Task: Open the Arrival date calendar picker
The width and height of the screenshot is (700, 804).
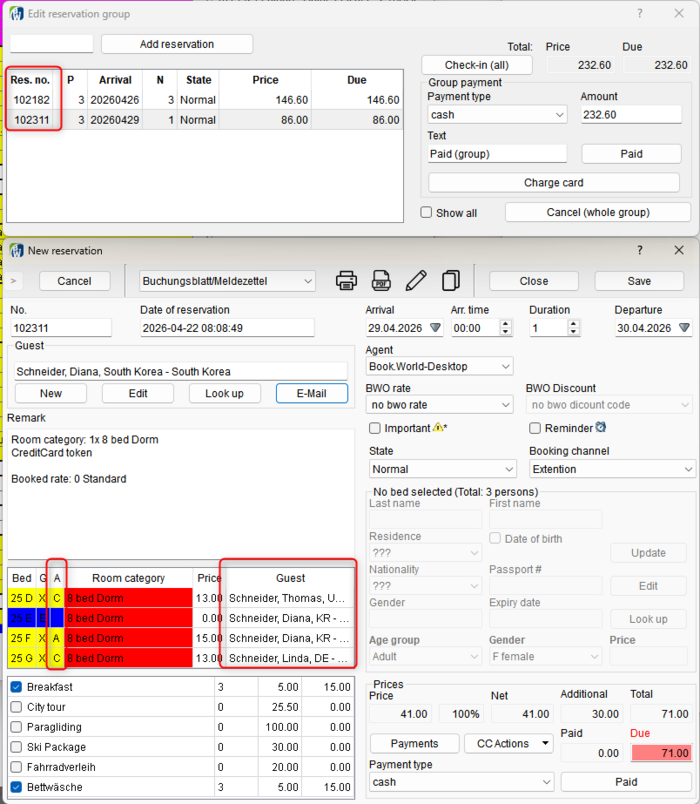Action: [x=435, y=327]
